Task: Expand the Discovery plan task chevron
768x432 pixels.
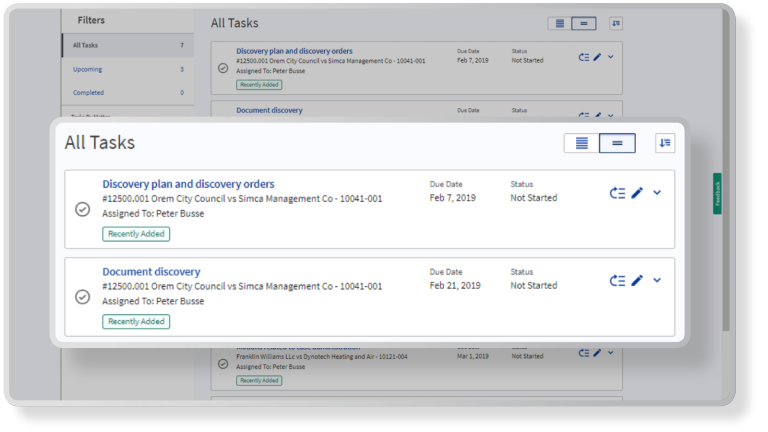Action: click(657, 193)
